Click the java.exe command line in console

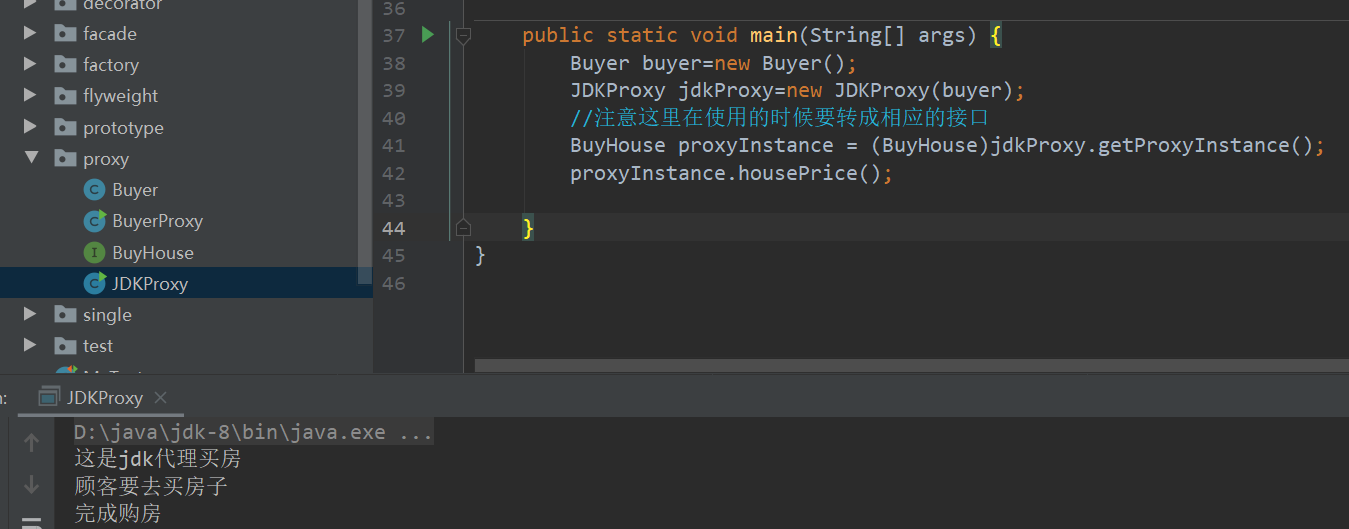click(x=253, y=433)
